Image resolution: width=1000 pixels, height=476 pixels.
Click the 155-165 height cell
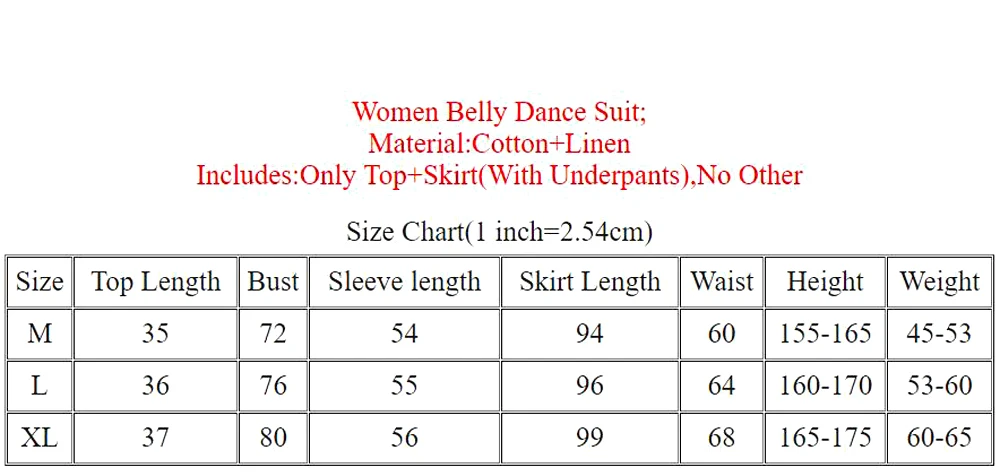(825, 333)
